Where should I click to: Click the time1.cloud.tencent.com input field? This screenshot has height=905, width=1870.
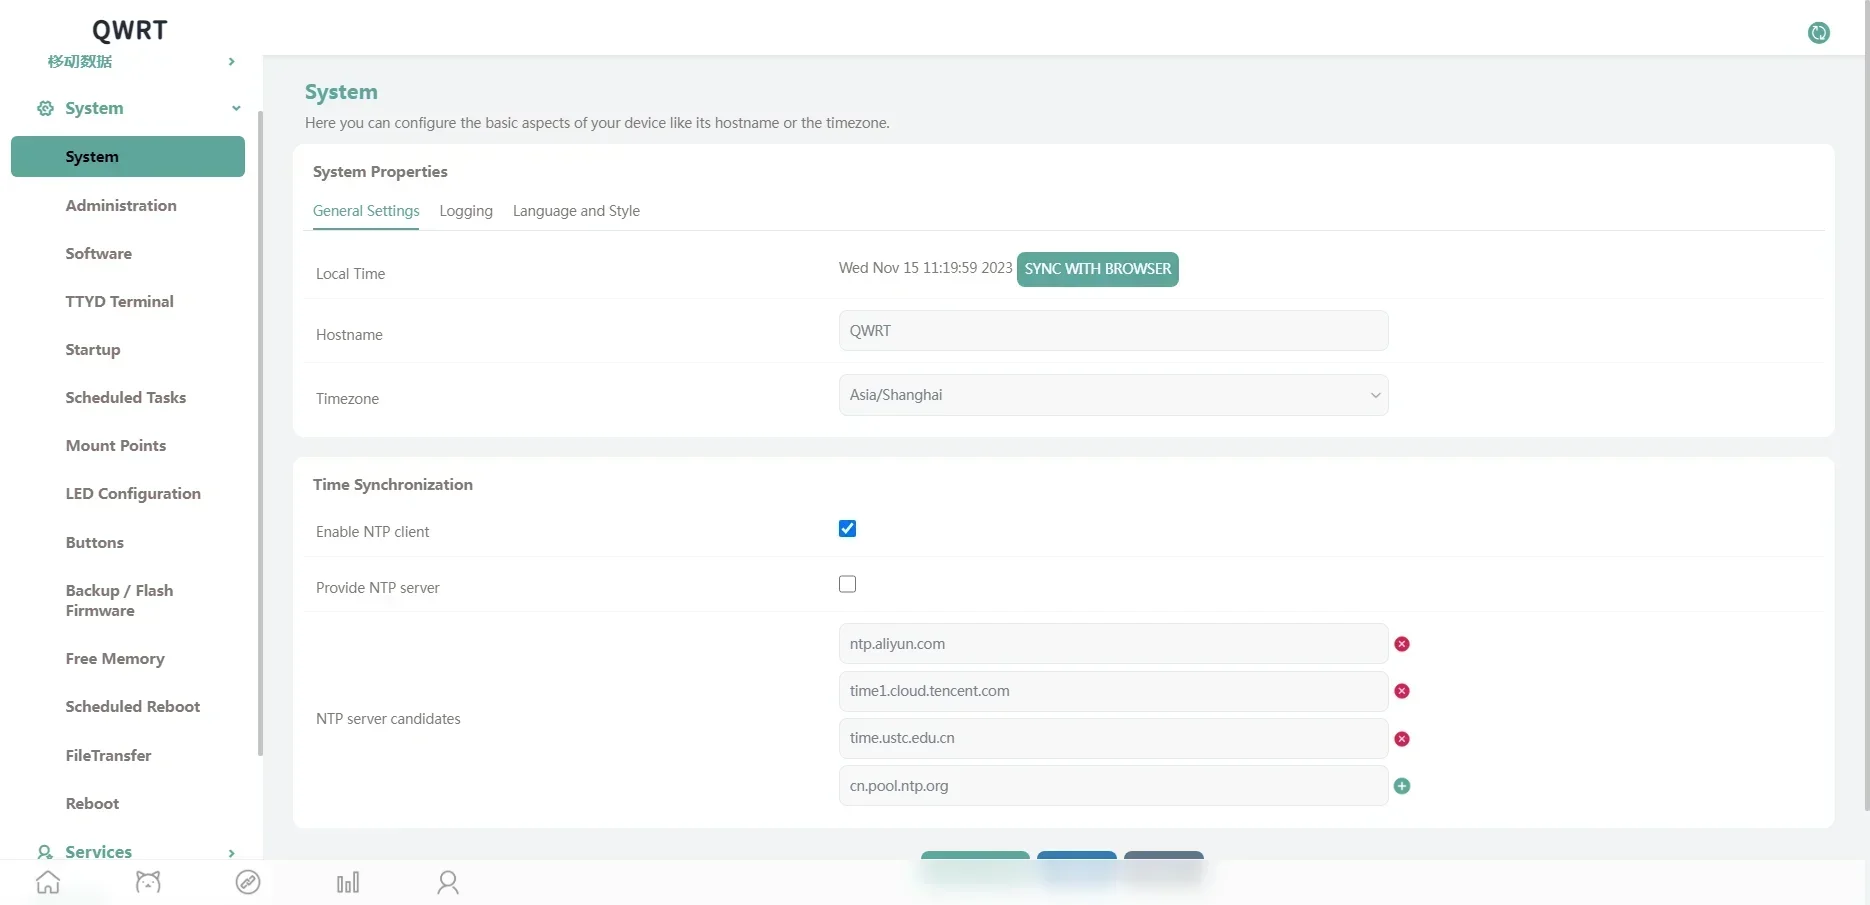(x=1113, y=691)
